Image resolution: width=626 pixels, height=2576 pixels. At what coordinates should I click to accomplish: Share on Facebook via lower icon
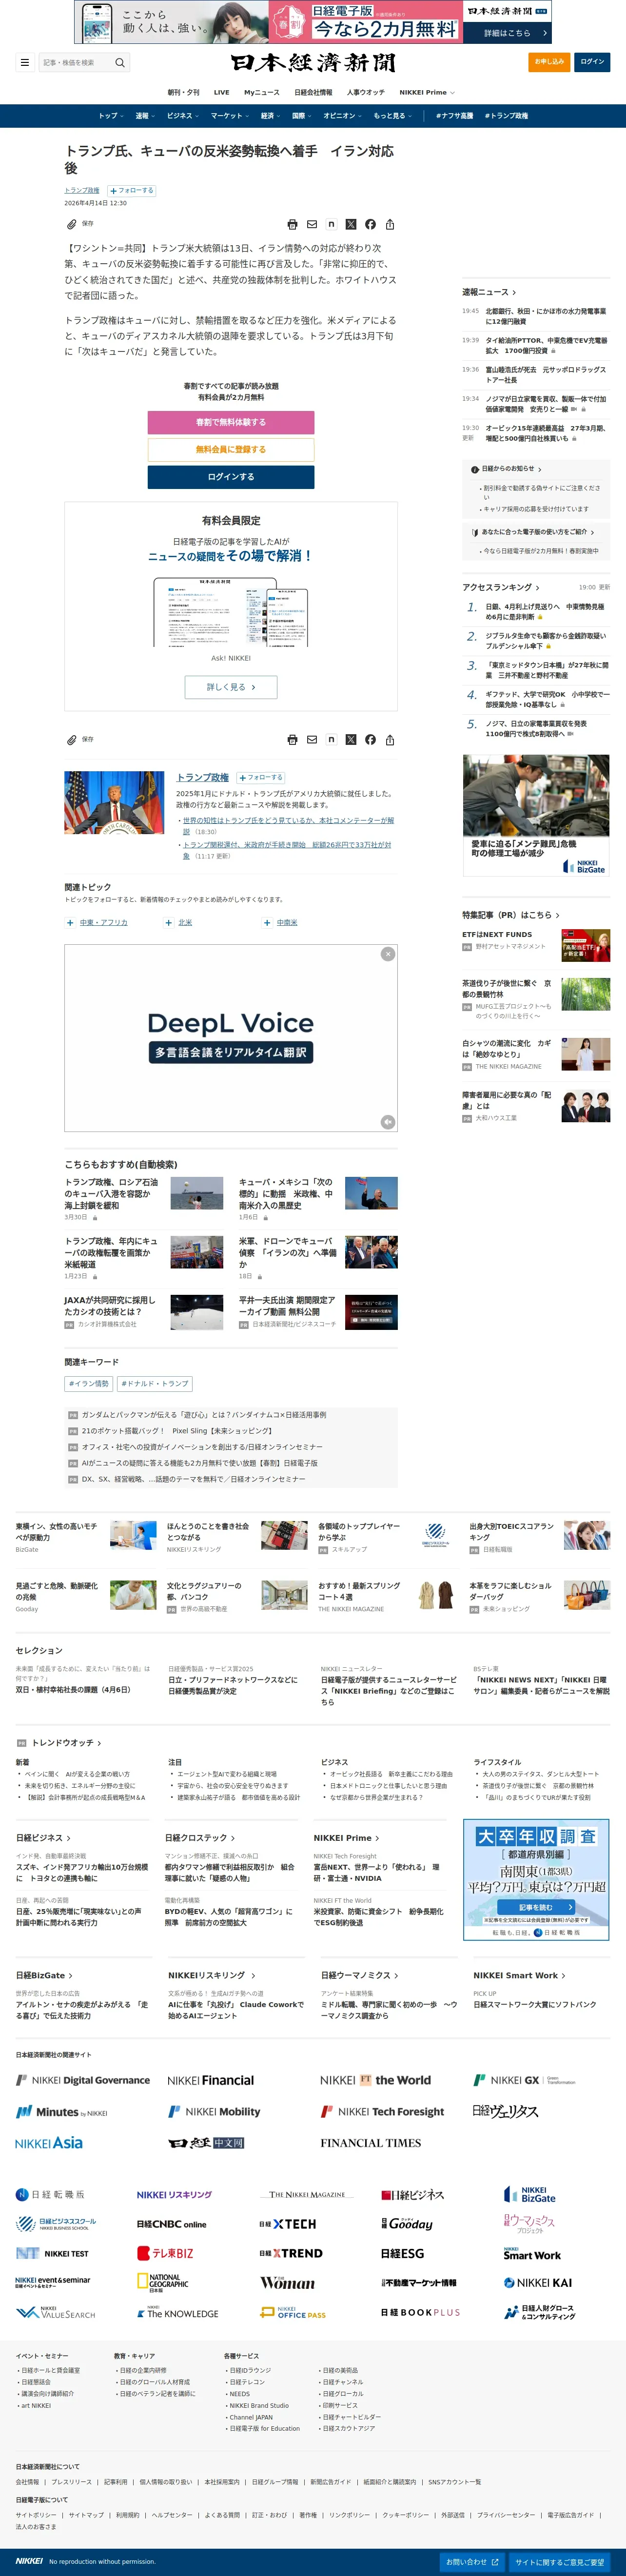(x=370, y=740)
